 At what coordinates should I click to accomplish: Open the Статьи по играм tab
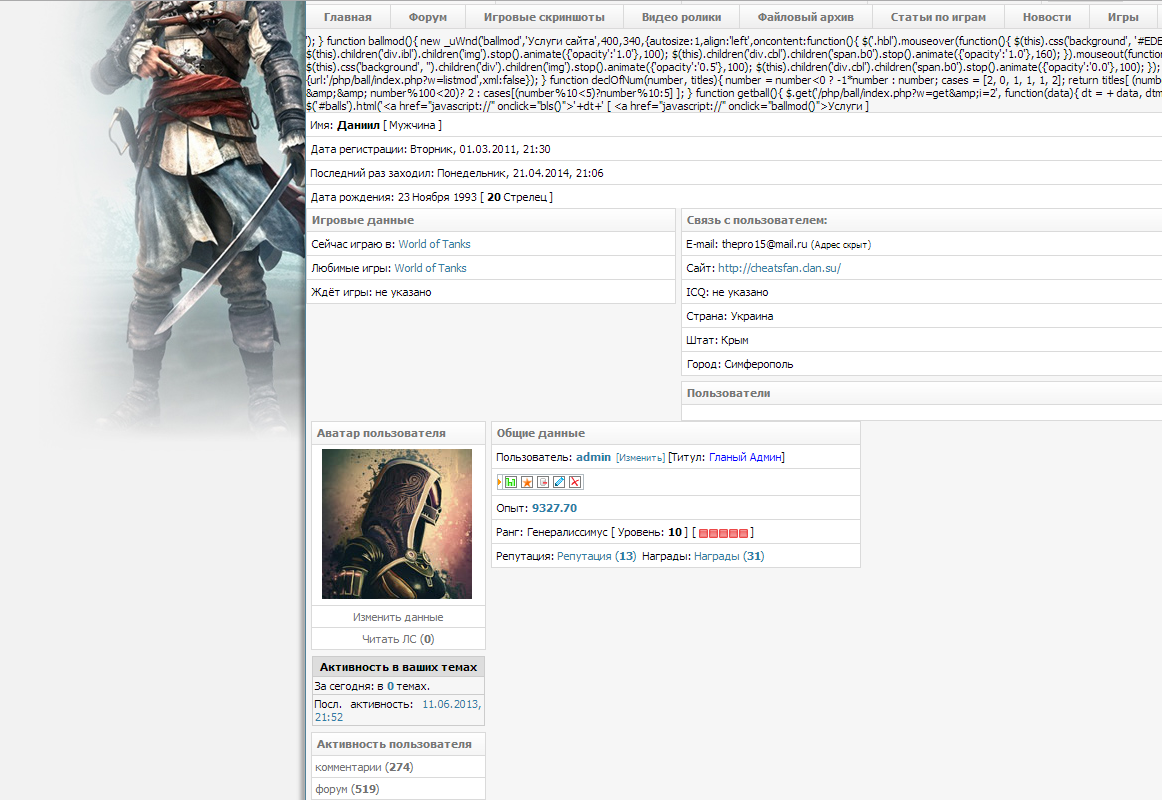[938, 17]
